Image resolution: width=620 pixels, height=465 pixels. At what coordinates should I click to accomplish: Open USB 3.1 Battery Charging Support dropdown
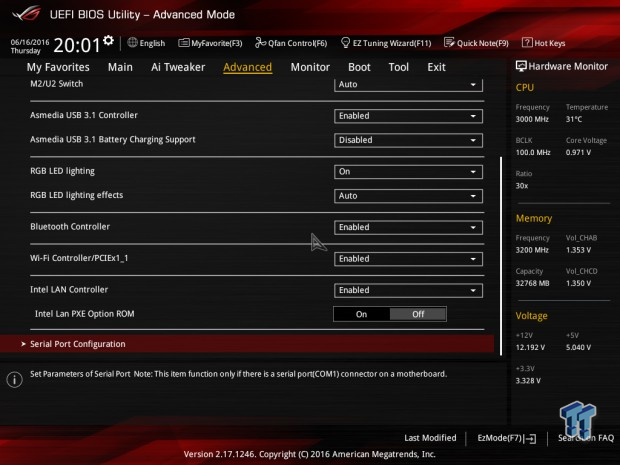tap(408, 140)
